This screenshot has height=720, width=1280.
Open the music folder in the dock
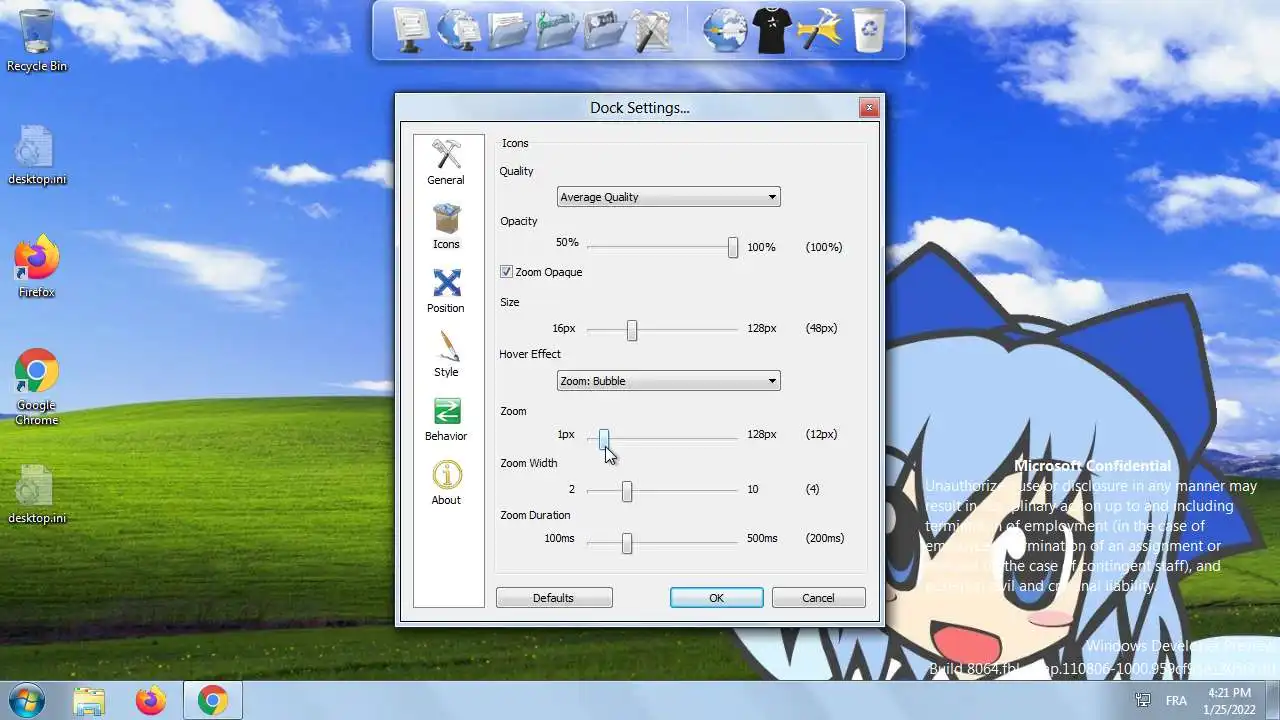click(x=556, y=30)
